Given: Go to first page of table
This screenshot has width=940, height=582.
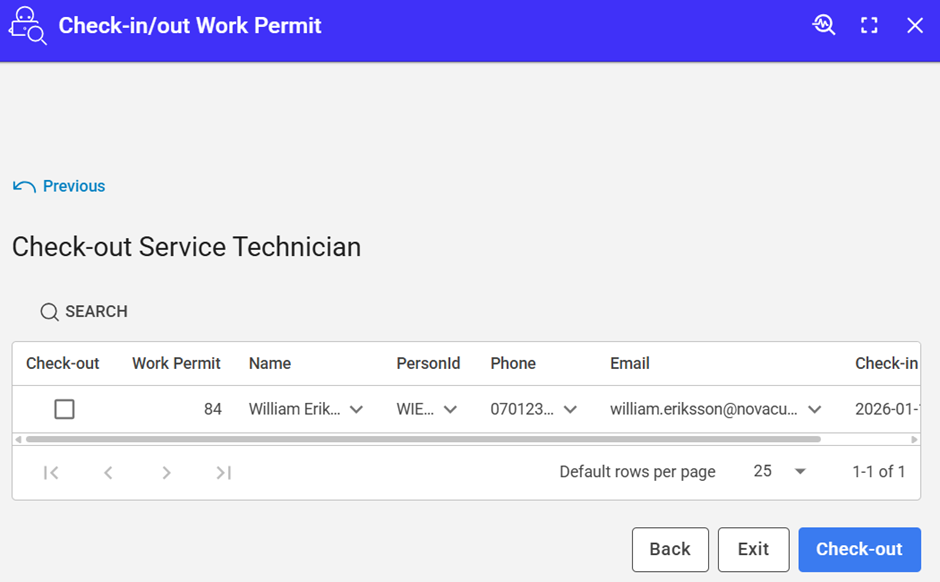Looking at the screenshot, I should coord(51,472).
